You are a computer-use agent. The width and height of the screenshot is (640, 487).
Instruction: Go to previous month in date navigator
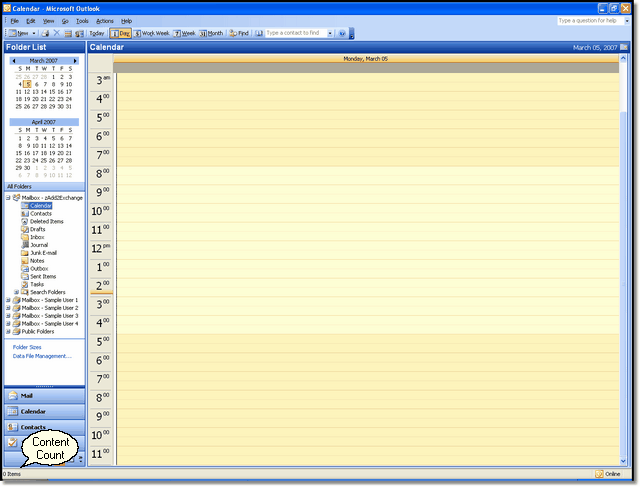pyautogui.click(x=13, y=61)
